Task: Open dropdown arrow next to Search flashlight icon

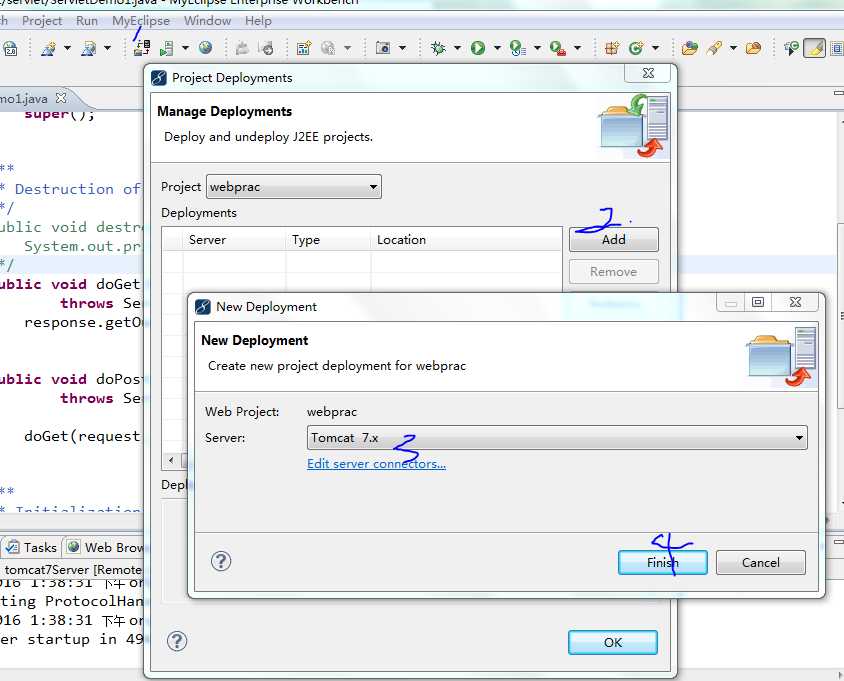Action: (733, 48)
